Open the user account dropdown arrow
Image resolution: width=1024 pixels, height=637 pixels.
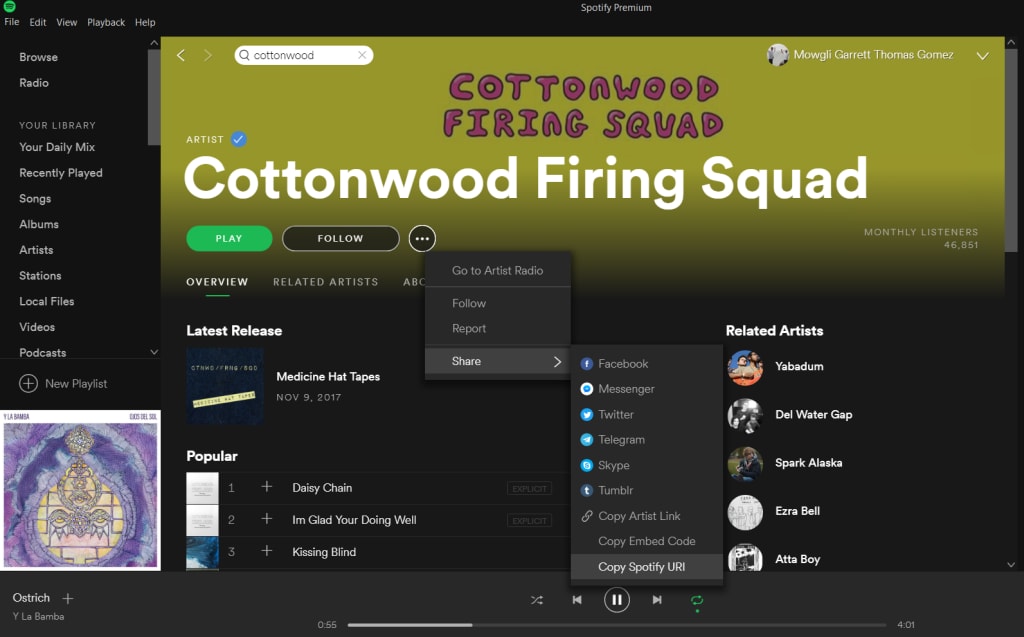[x=982, y=56]
